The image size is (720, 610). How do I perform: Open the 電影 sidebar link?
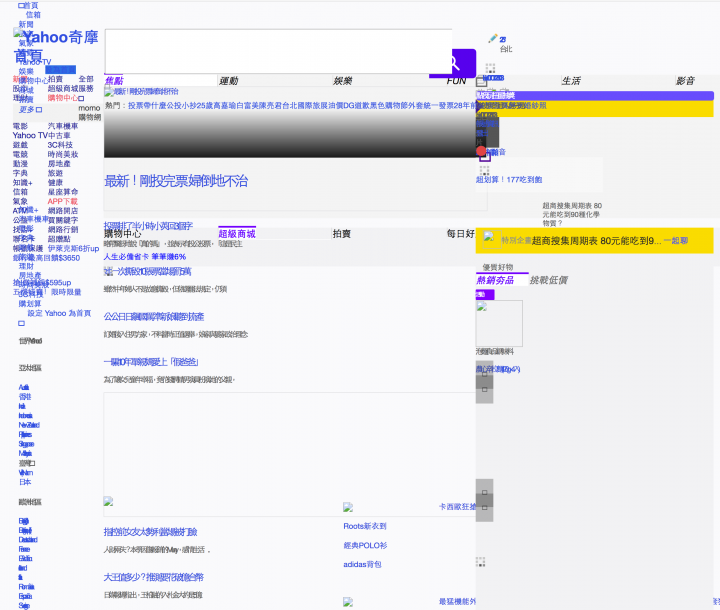coord(20,126)
